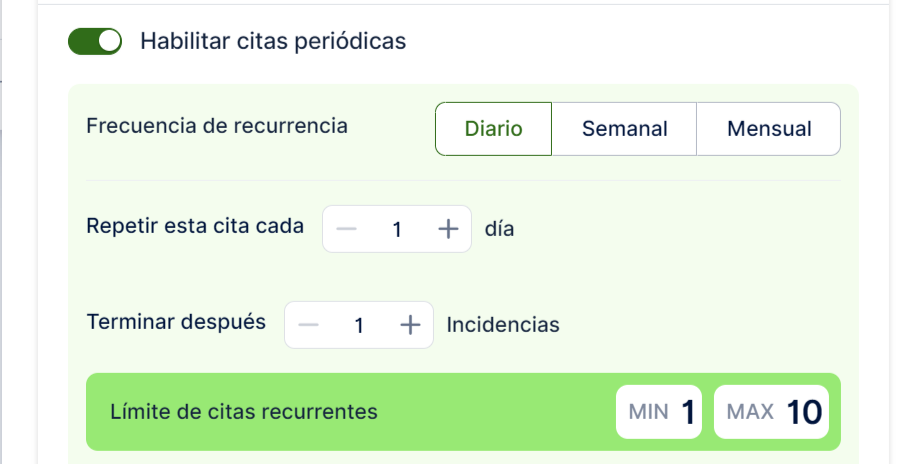The width and height of the screenshot is (911, 464).
Task: Decrease Terminar después count with minus
Action: (309, 325)
